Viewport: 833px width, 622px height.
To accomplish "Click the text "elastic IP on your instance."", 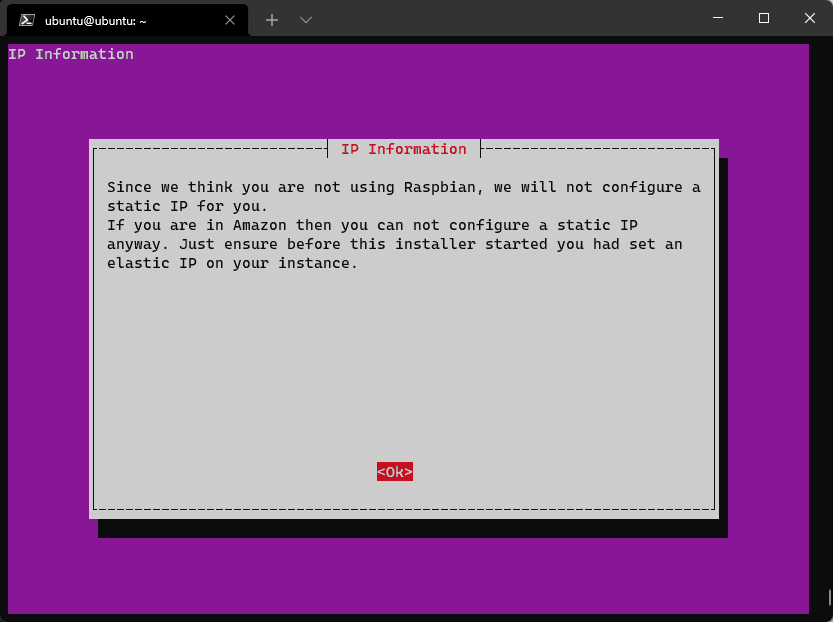I will [232, 263].
